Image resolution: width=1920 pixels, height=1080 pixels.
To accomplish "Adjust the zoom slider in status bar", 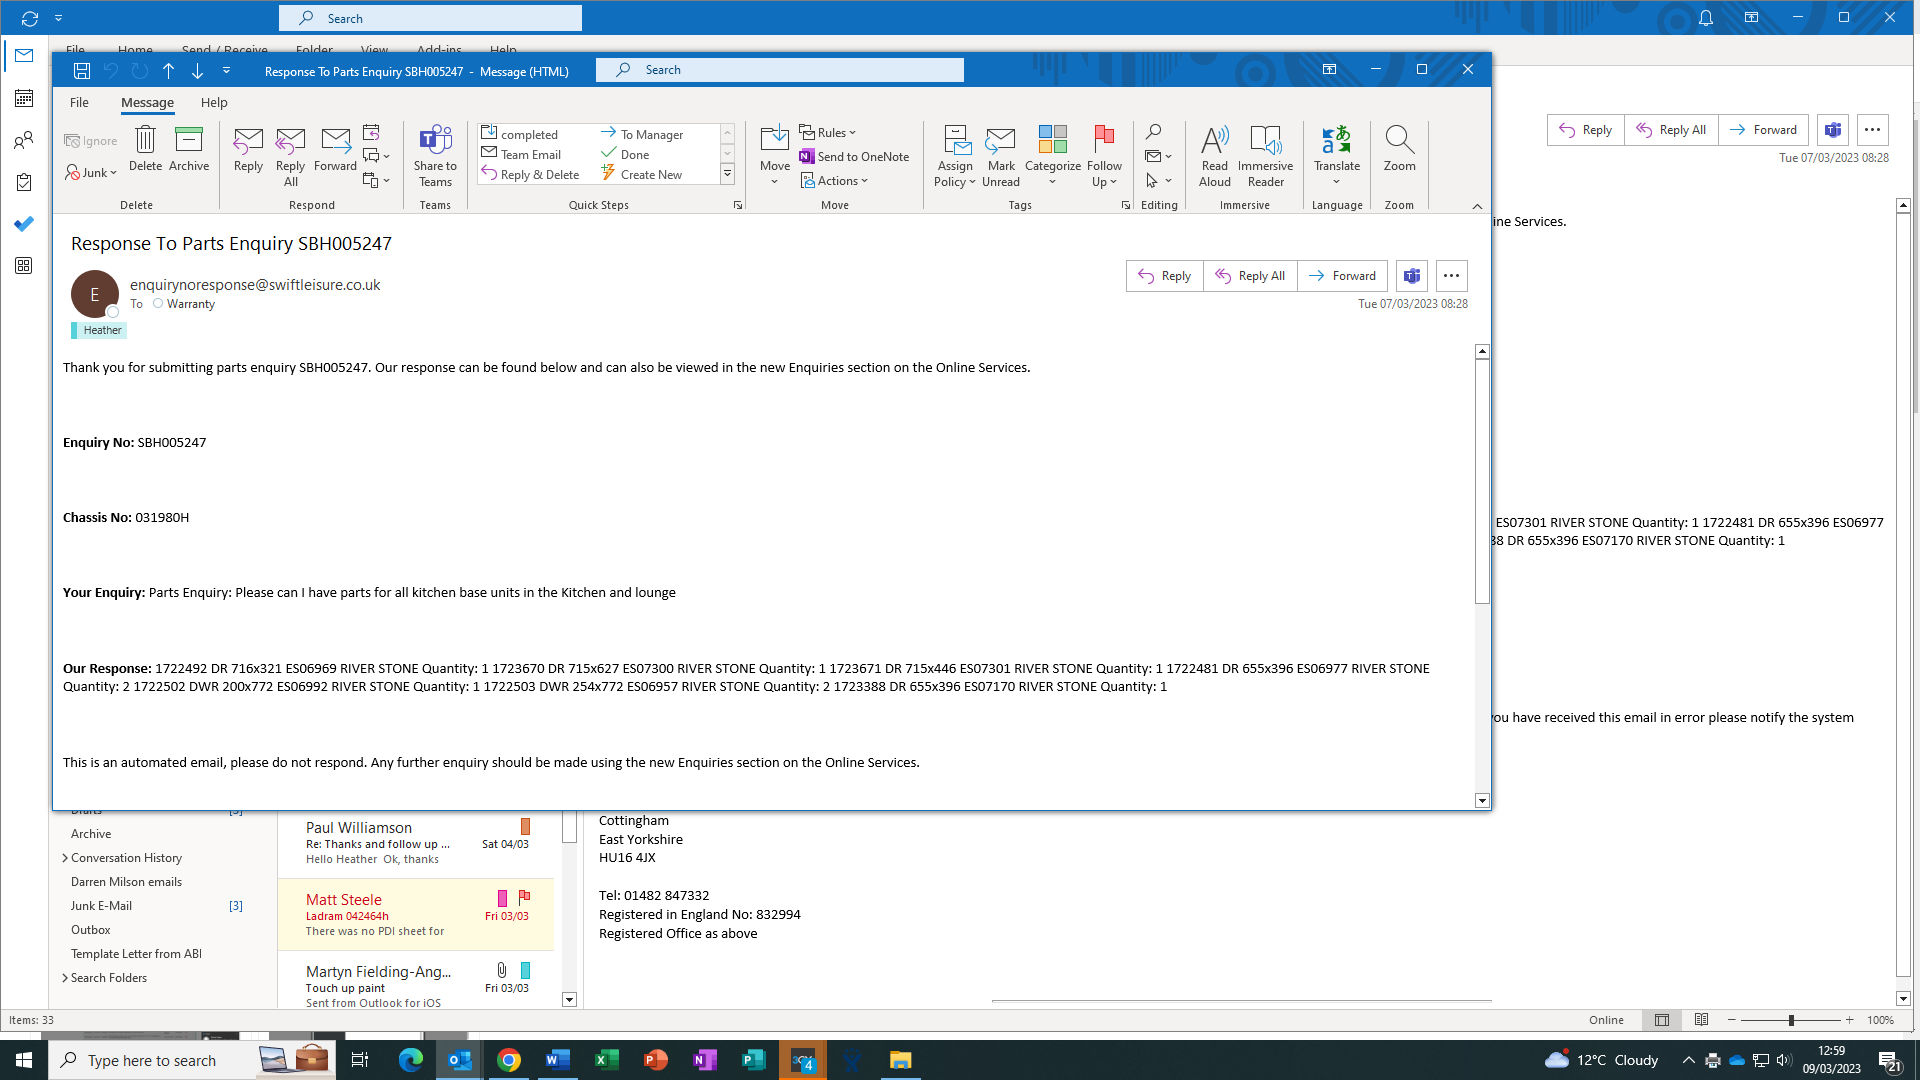I will [x=1791, y=1020].
